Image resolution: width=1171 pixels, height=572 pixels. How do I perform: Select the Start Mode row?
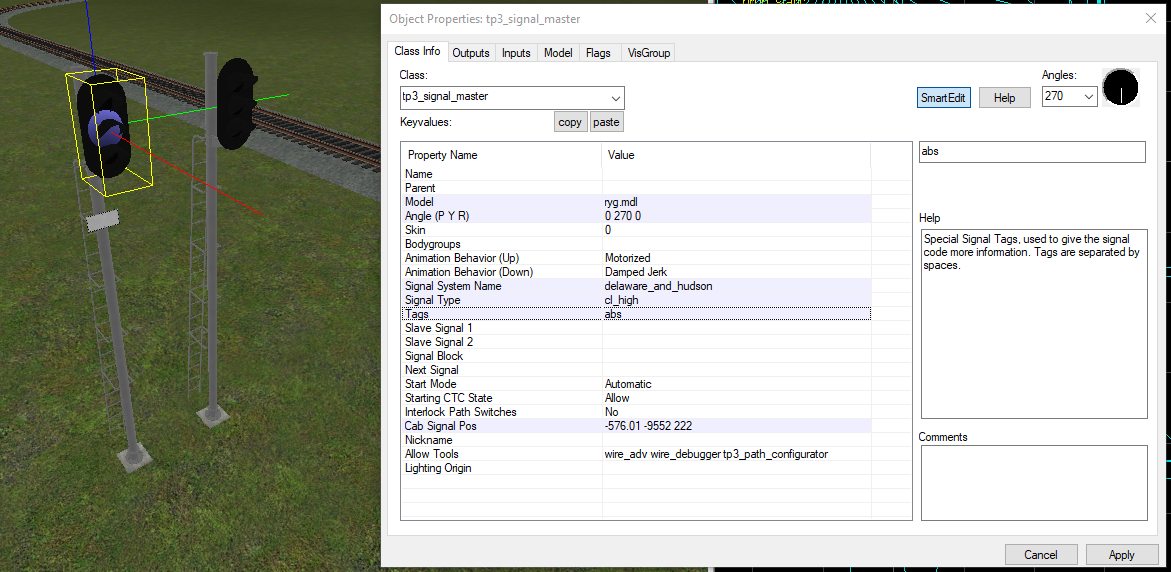pyautogui.click(x=636, y=384)
